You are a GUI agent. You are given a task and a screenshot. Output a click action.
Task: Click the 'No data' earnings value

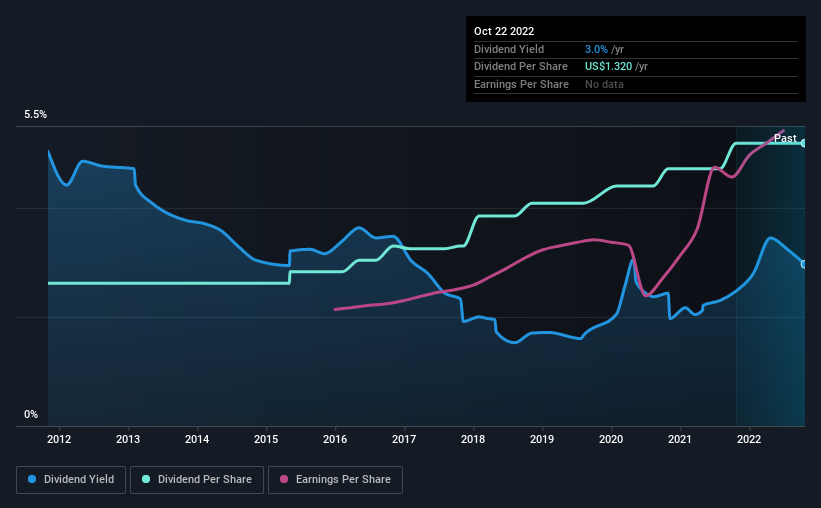pyautogui.click(x=604, y=84)
